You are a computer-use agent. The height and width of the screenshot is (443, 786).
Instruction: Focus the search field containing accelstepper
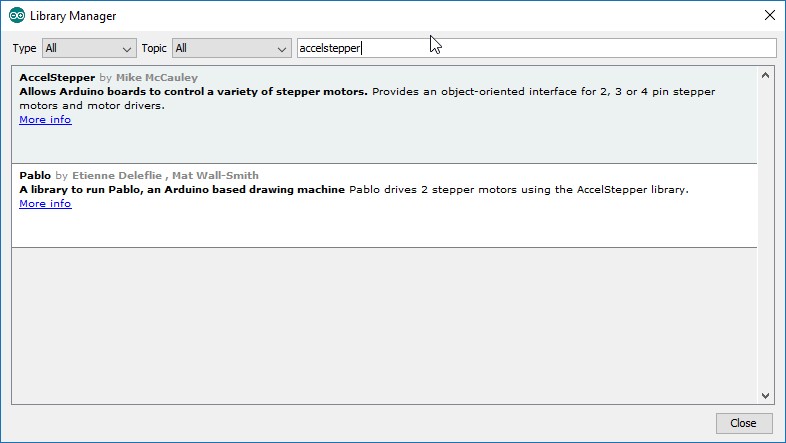pyautogui.click(x=536, y=48)
